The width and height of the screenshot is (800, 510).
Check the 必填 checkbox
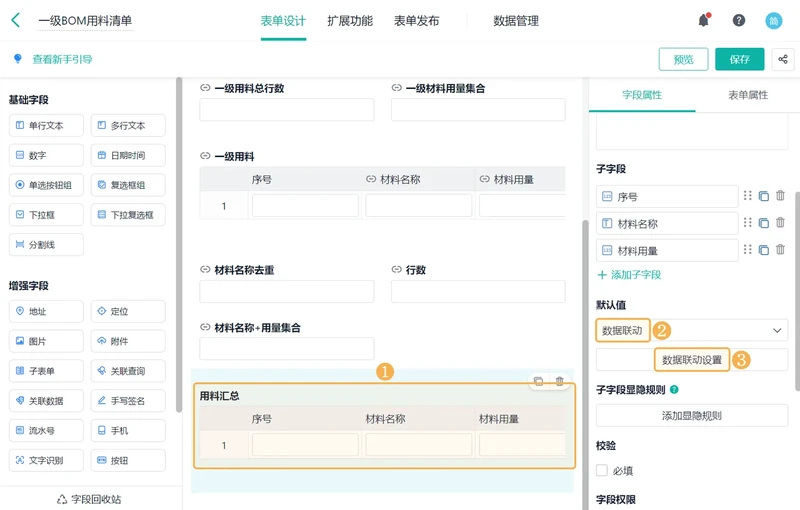click(602, 470)
